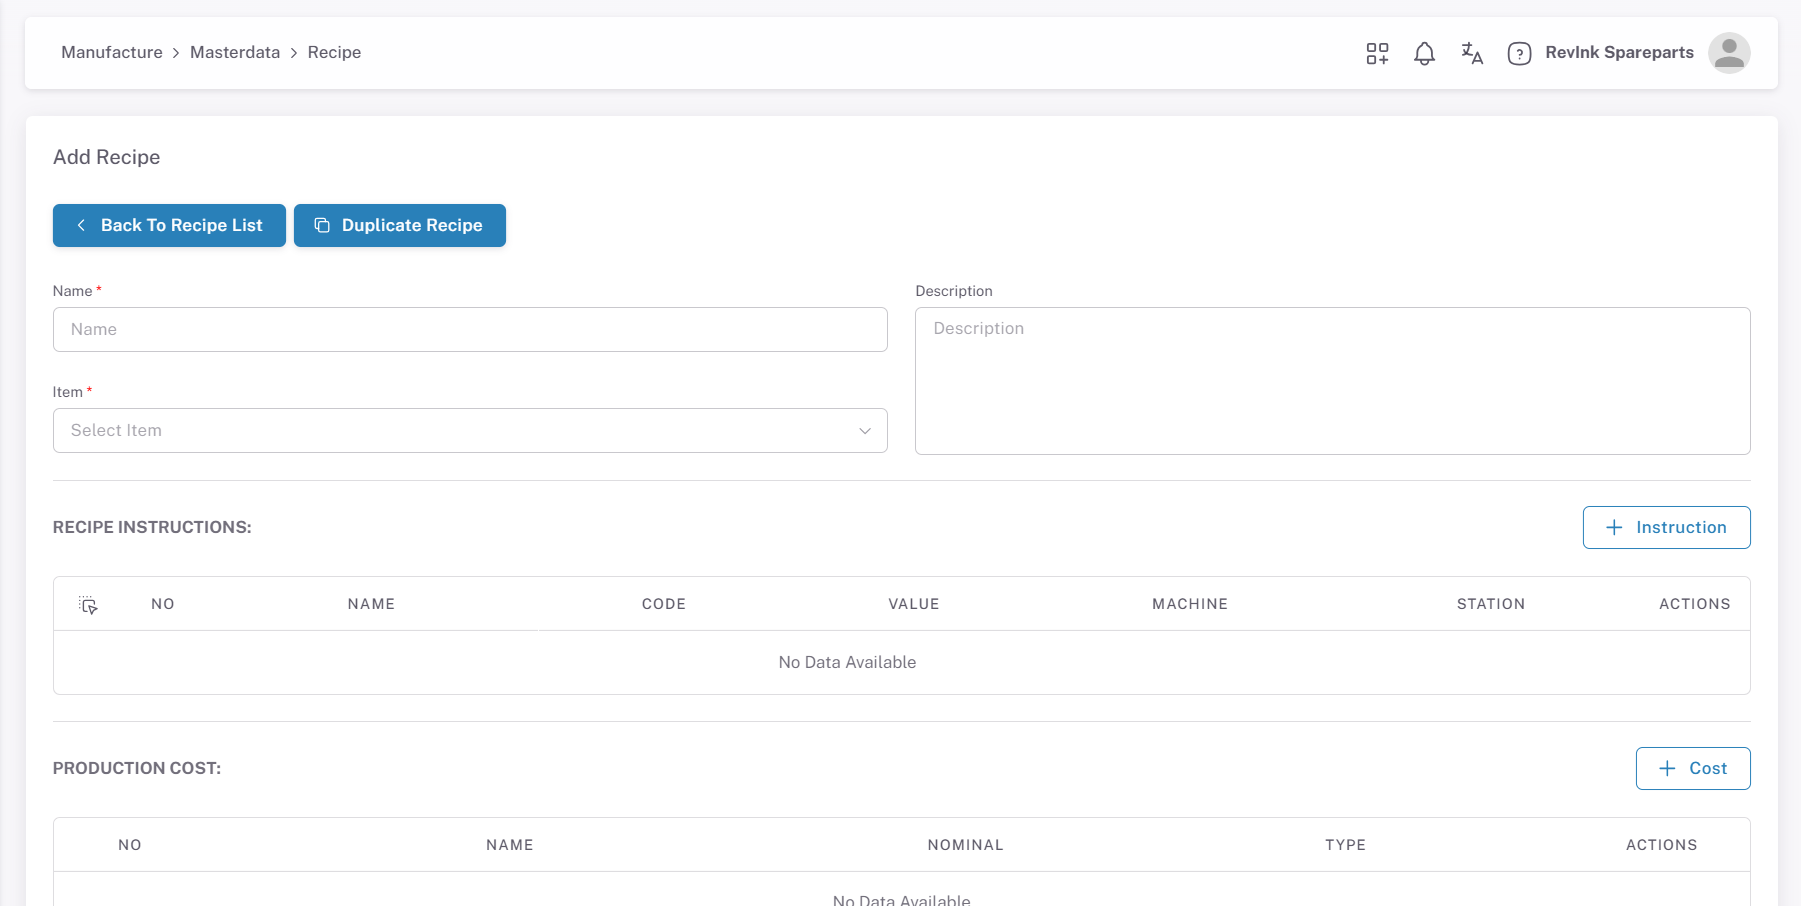Image resolution: width=1801 pixels, height=906 pixels.
Task: Add a new production Cost
Action: point(1692,768)
